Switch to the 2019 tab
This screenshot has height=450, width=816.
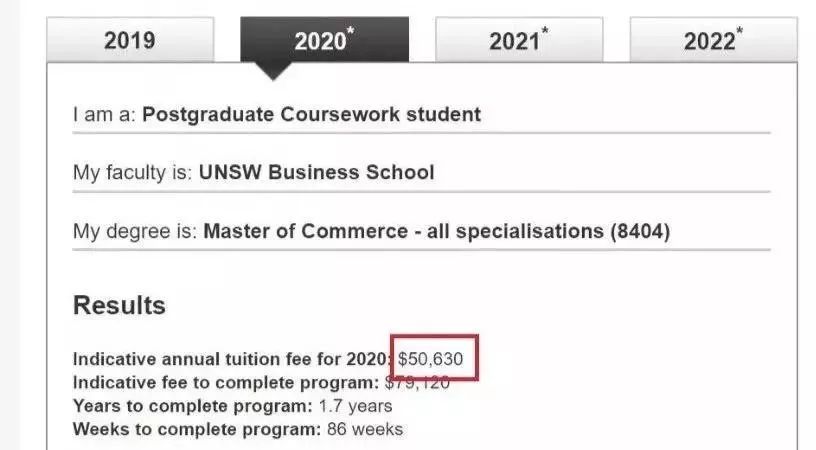click(x=130, y=41)
